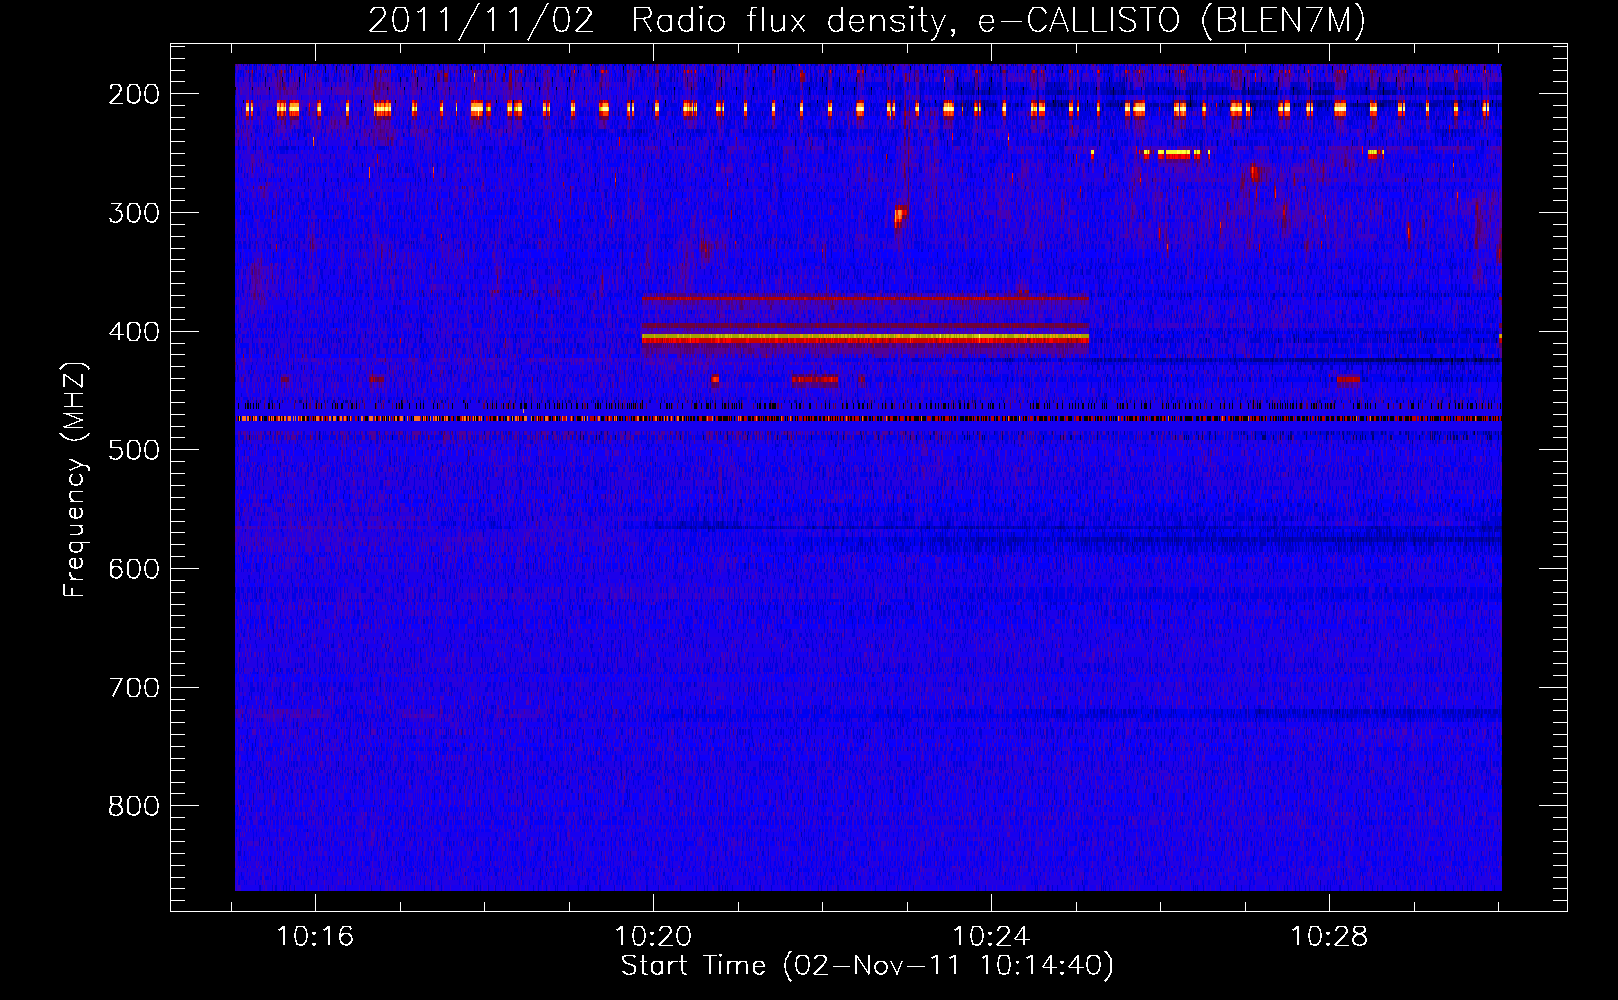Click the continuous interference line near 475 MHz
Screen dimensions: 1618x1000
pyautogui.click(x=868, y=418)
